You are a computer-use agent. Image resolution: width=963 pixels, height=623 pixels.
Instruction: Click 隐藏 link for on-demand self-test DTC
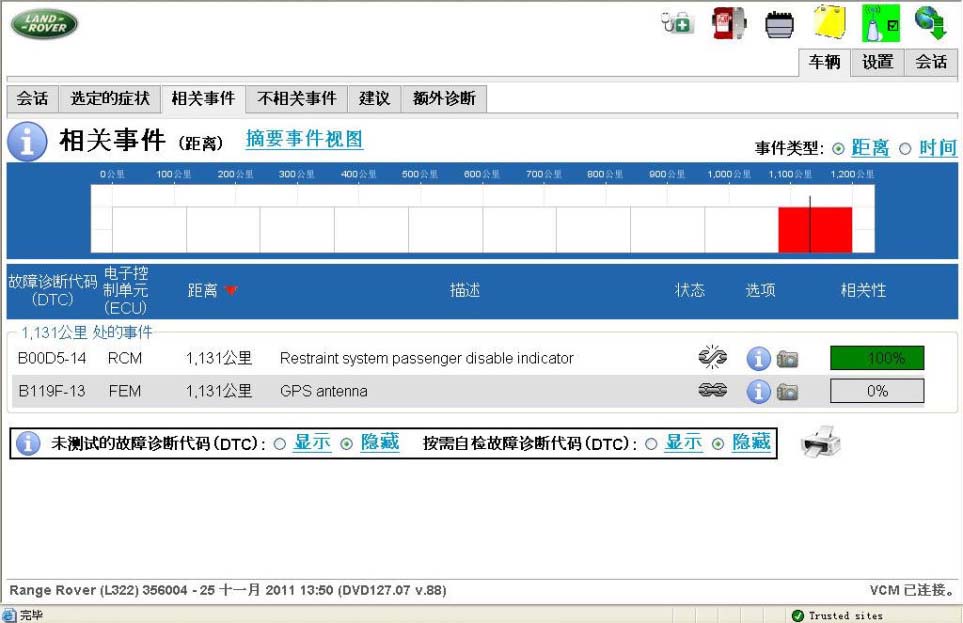point(751,442)
